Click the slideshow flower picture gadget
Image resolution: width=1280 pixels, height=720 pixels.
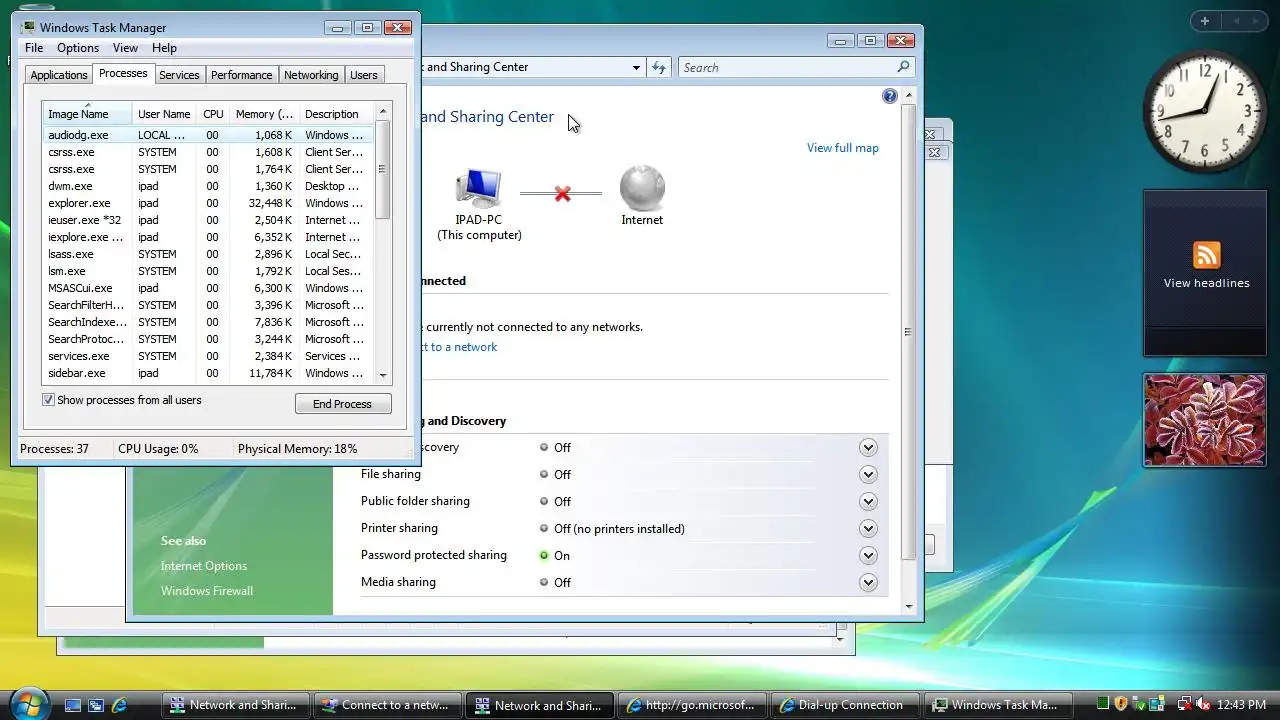coord(1205,420)
